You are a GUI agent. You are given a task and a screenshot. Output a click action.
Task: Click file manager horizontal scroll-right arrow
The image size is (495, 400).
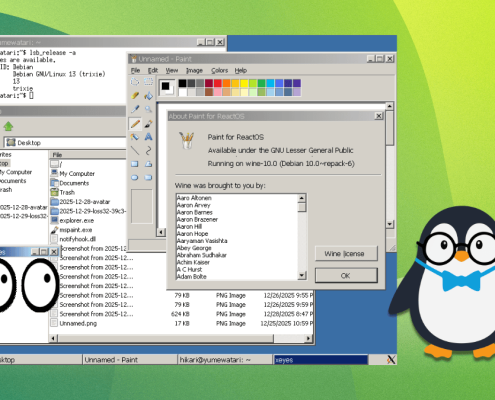tap(309, 338)
